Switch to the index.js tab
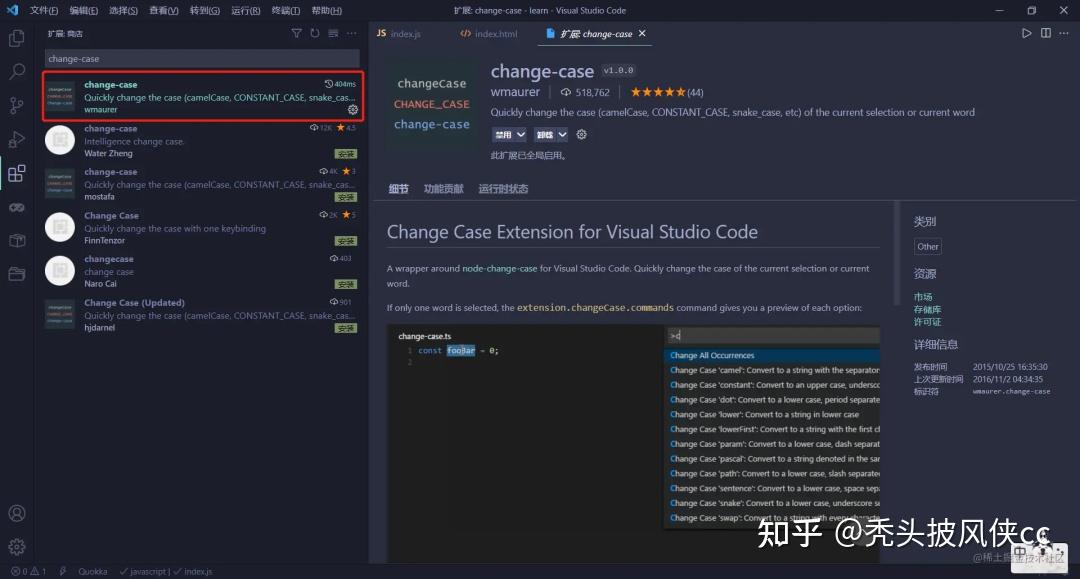The width and height of the screenshot is (1080, 579). tap(399, 33)
